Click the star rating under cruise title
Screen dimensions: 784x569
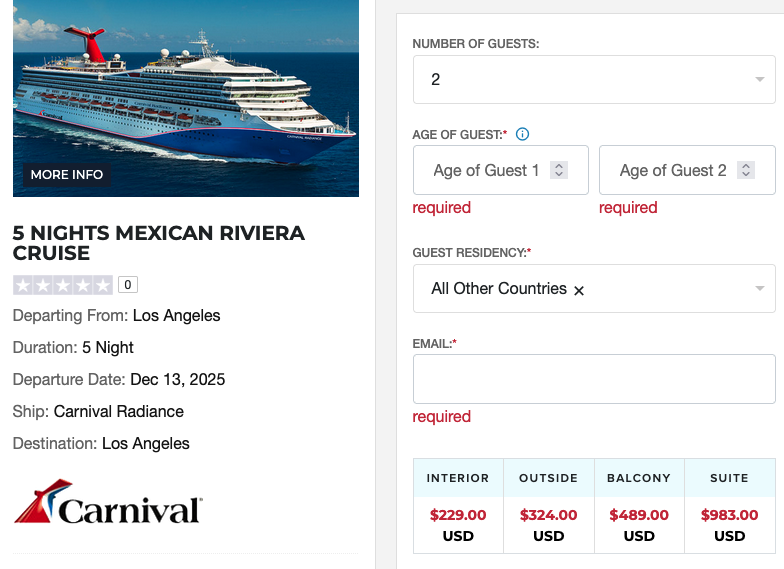pos(63,285)
